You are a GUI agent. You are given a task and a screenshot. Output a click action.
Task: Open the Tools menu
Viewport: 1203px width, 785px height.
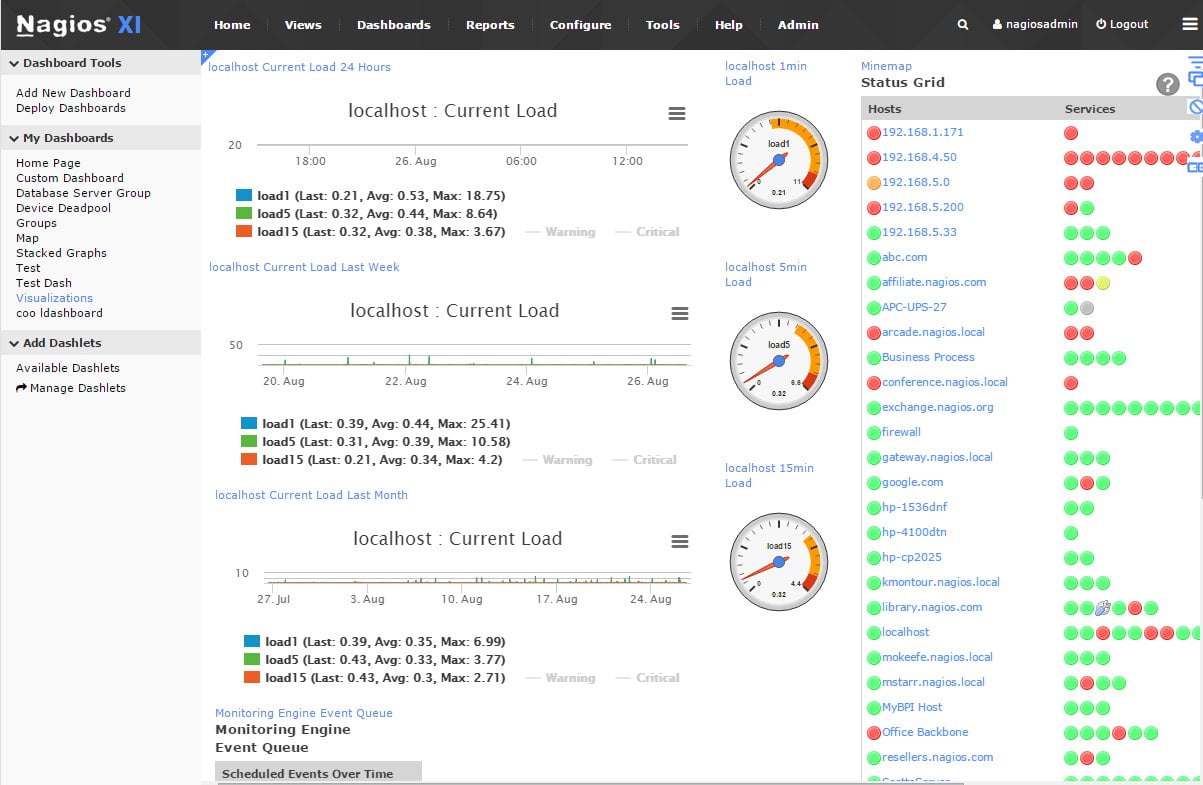point(663,25)
